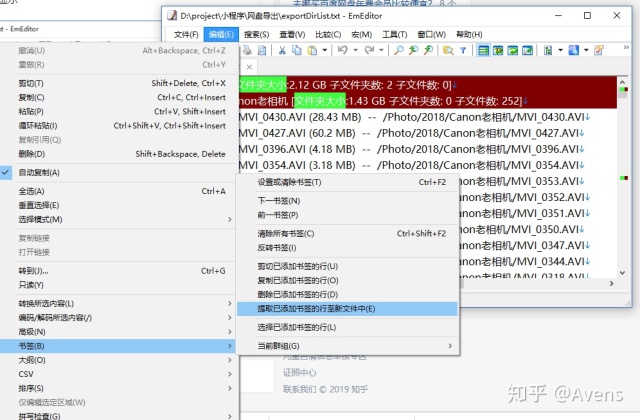Image resolution: width=640 pixels, height=420 pixels.
Task: Click the third wrap-mode icon in the toolbar
Action: tap(513, 50)
